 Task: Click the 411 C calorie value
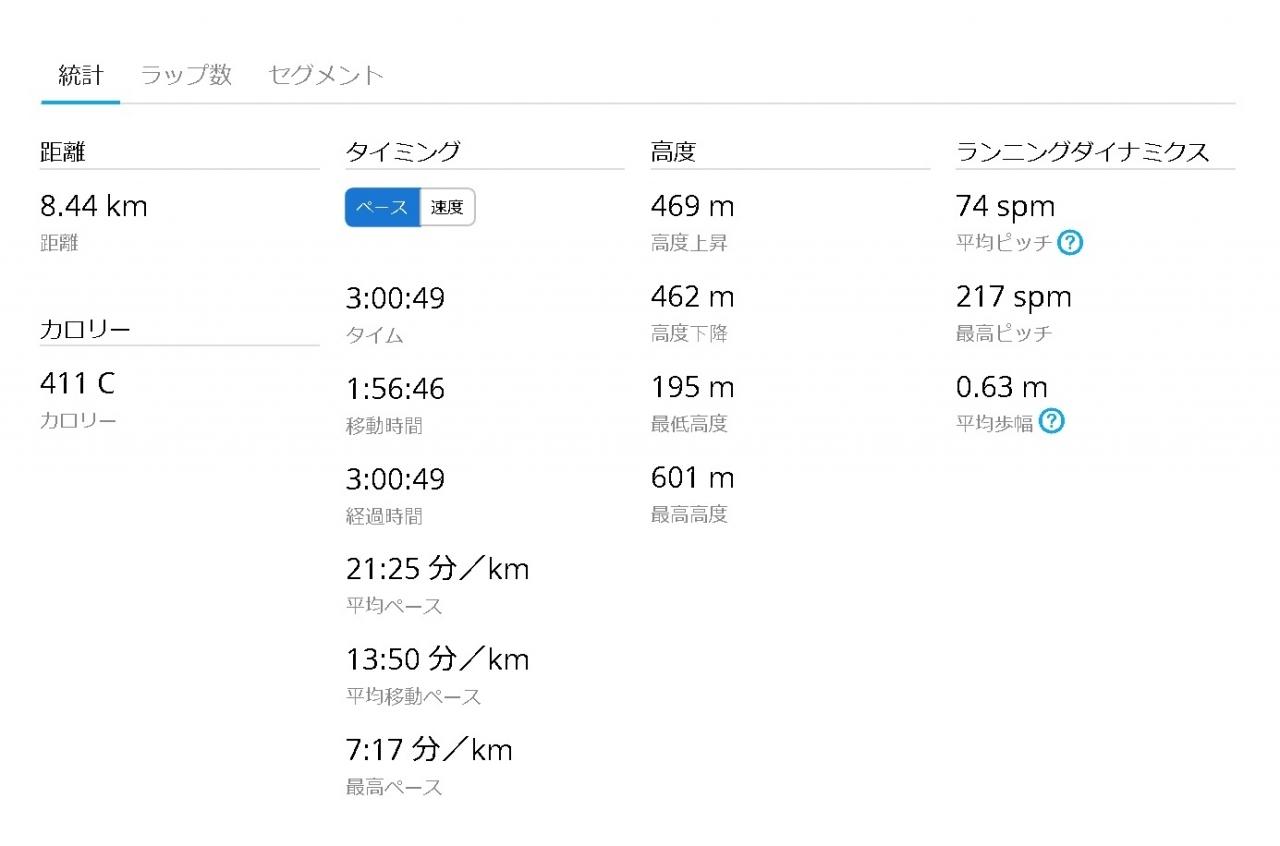78,383
